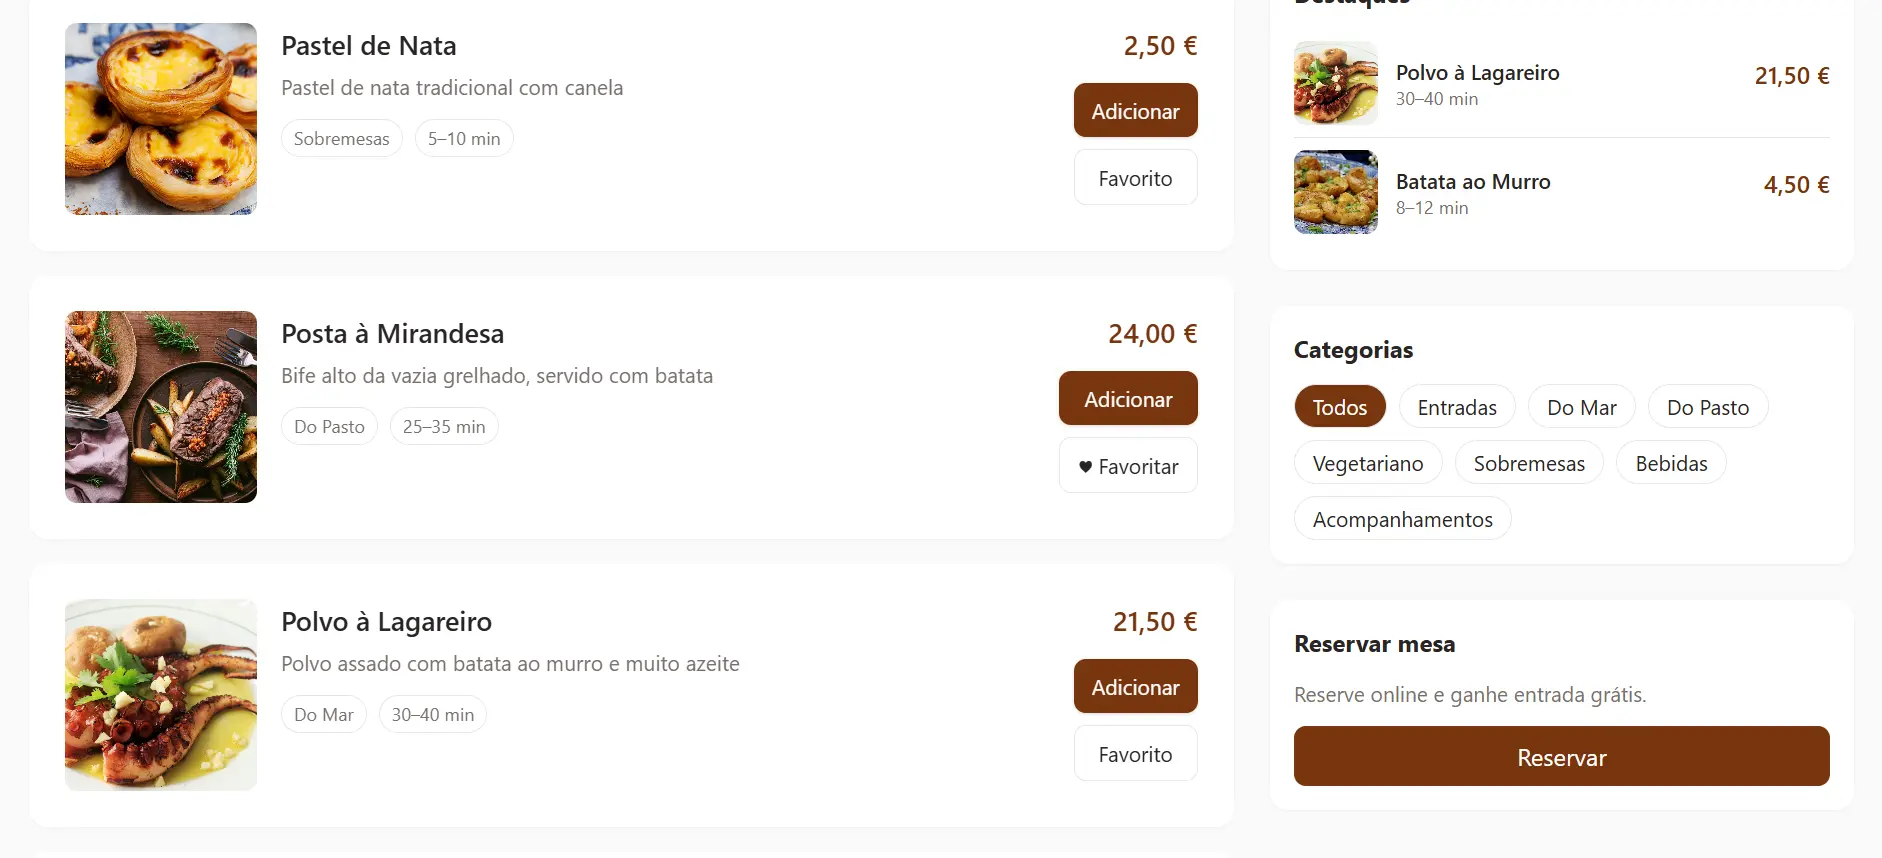Click Adicionar on Posta à Mirandesa
The width and height of the screenshot is (1882, 858).
(x=1128, y=398)
